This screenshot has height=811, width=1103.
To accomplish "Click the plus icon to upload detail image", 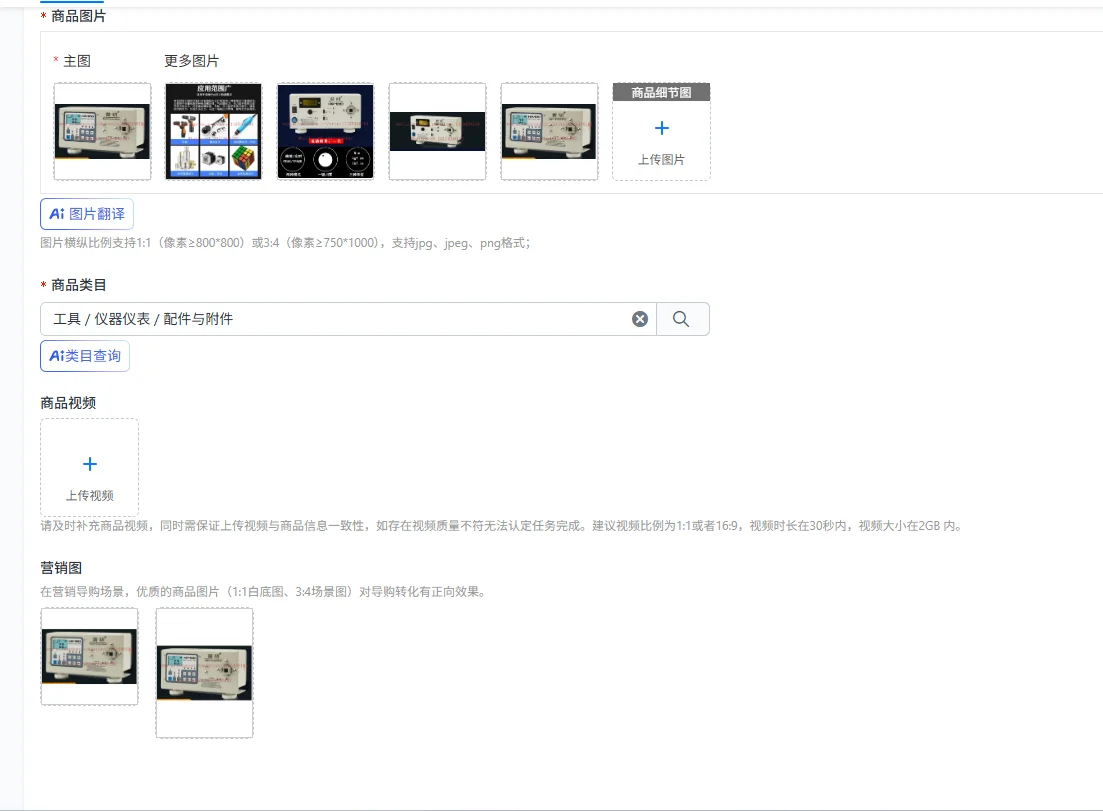I will tap(661, 128).
